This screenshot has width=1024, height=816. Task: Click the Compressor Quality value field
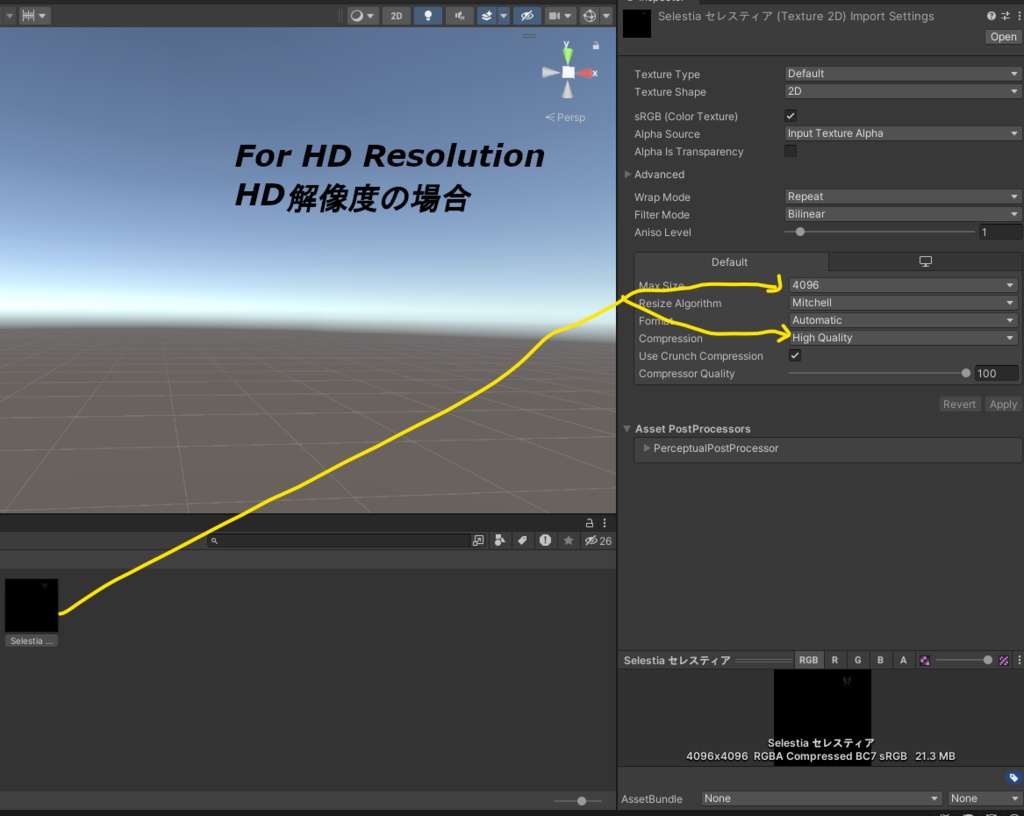[996, 373]
